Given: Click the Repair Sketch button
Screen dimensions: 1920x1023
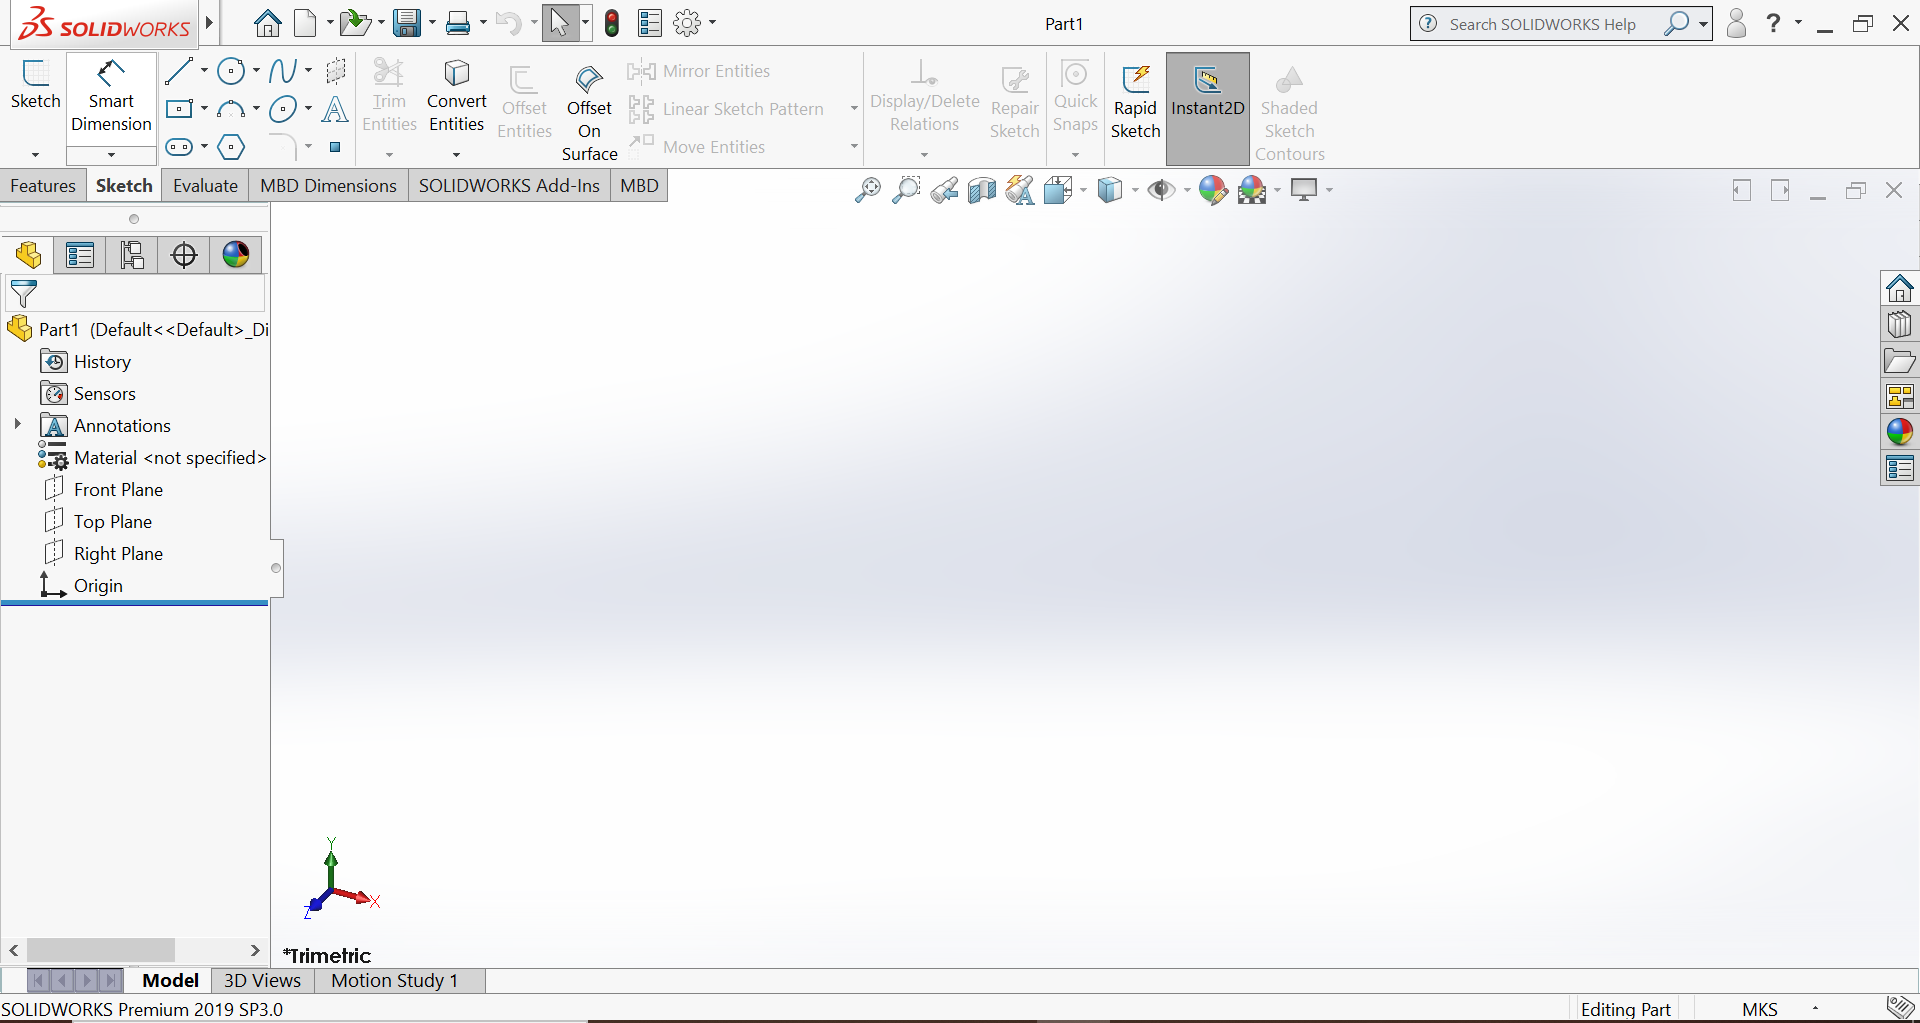Looking at the screenshot, I should coord(1014,98).
